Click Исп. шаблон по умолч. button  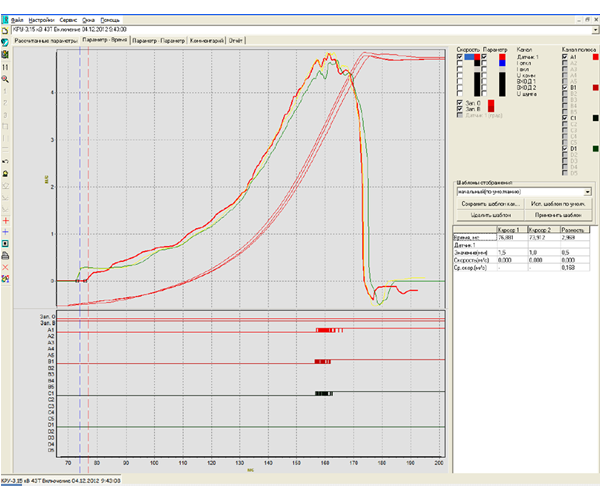558,204
